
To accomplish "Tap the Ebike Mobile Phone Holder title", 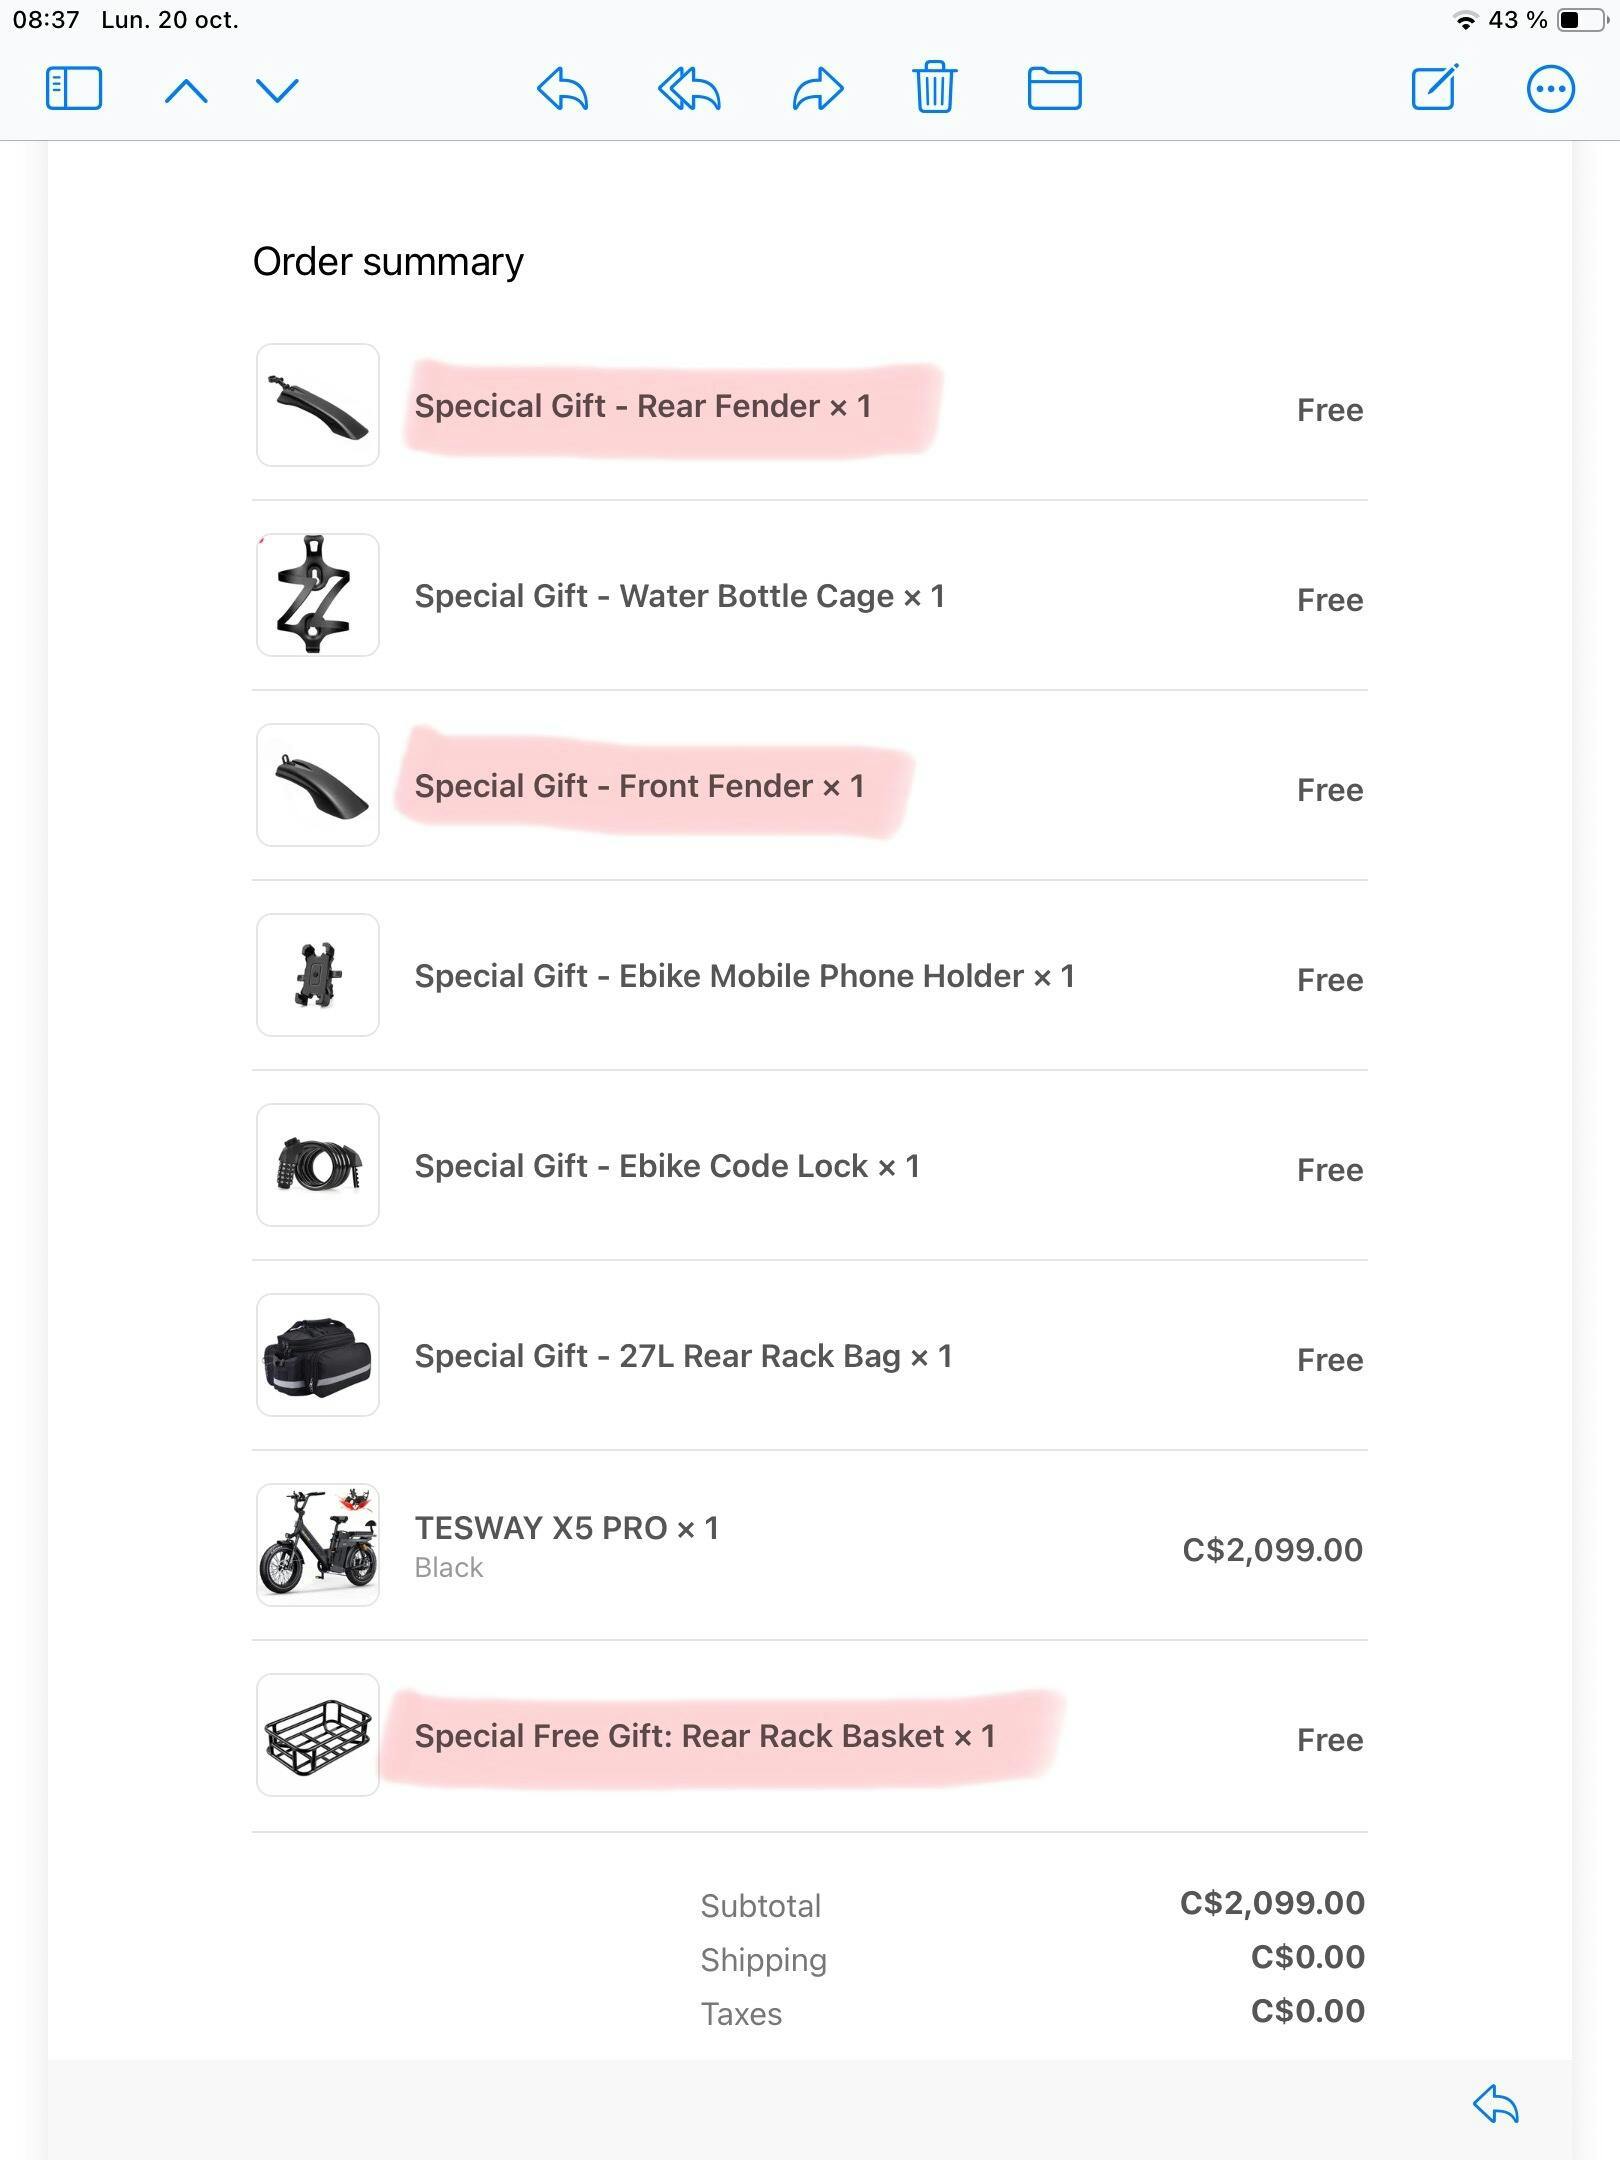I will [744, 976].
